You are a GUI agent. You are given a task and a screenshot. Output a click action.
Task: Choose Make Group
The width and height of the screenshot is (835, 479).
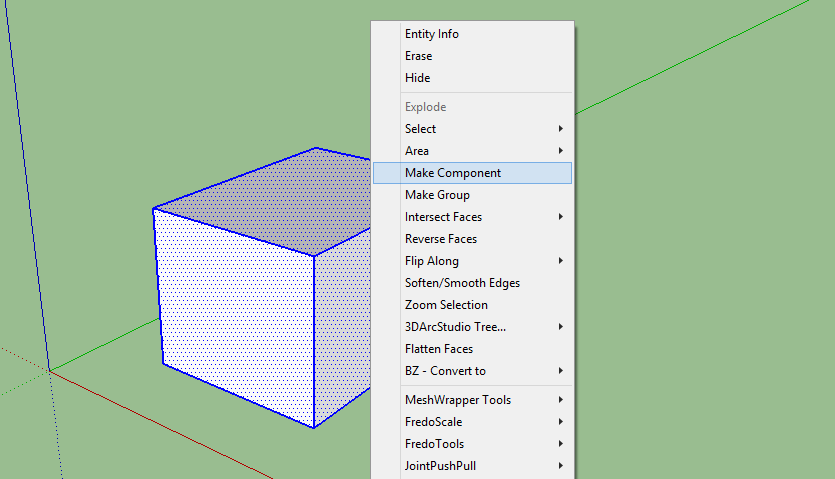pyautogui.click(x=472, y=195)
